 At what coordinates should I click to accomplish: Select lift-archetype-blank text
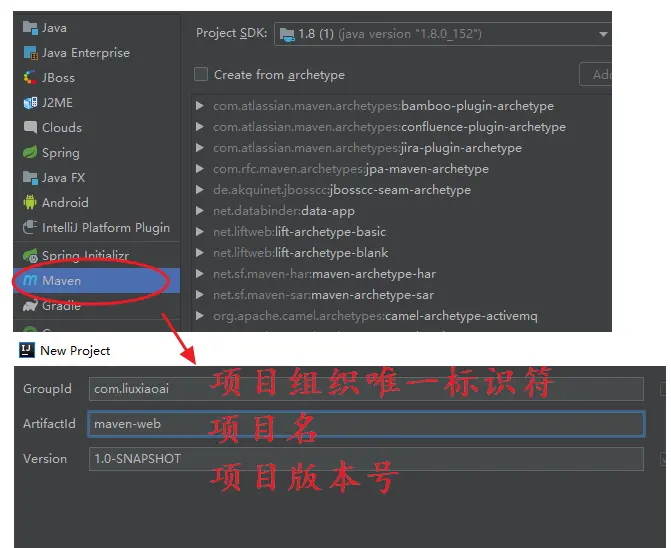[x=332, y=253]
